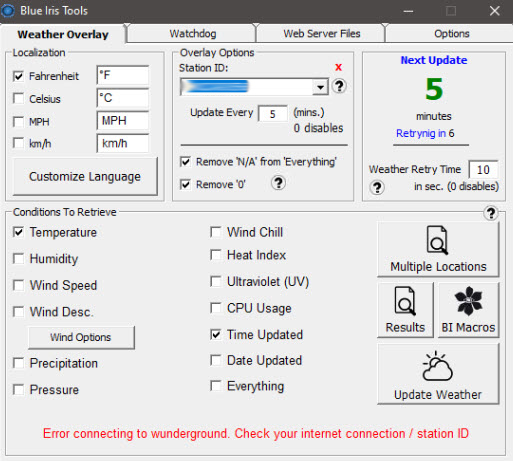Click the MPH label text field
This screenshot has width=513, height=461.
click(x=123, y=121)
